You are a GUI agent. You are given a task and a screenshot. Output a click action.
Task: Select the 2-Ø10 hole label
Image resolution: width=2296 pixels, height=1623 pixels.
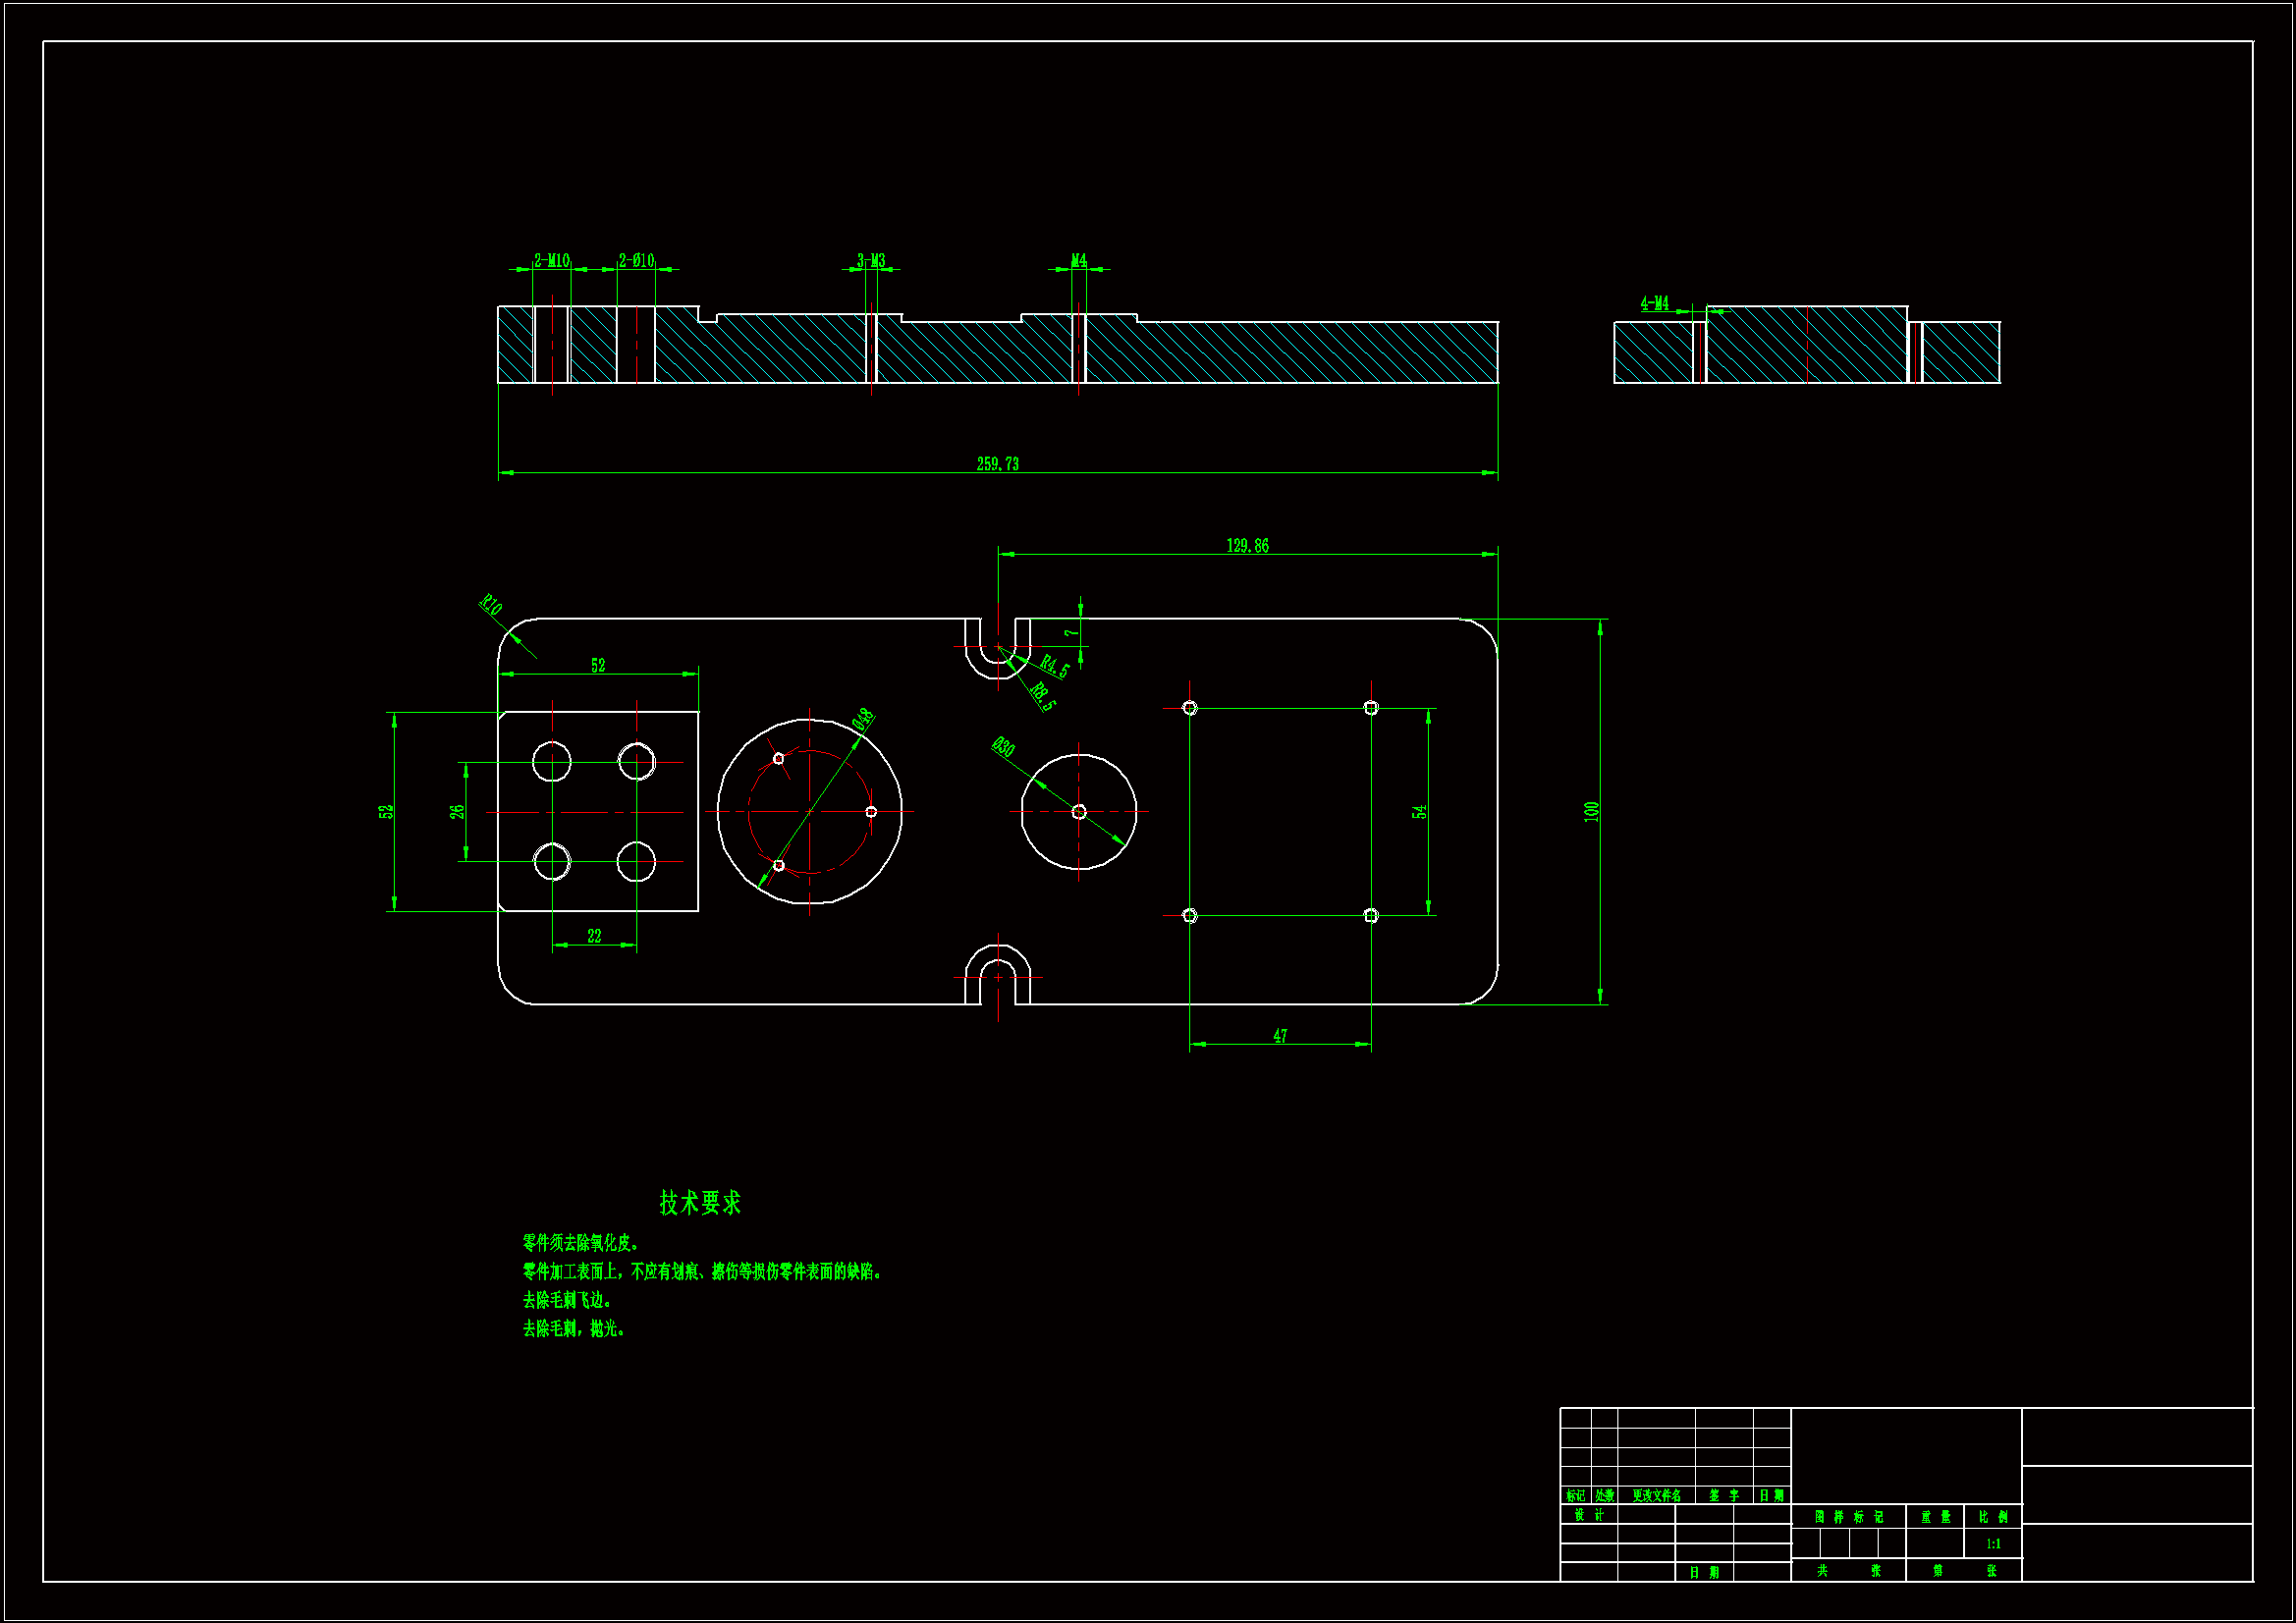tap(636, 261)
